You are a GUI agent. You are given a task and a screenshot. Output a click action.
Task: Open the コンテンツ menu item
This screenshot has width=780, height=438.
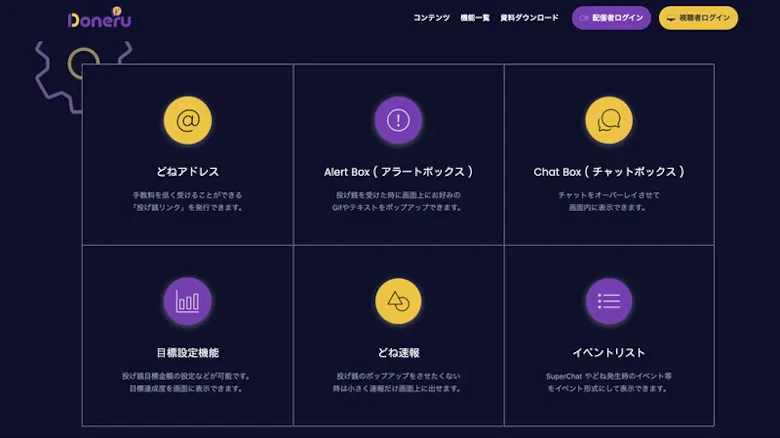point(432,18)
